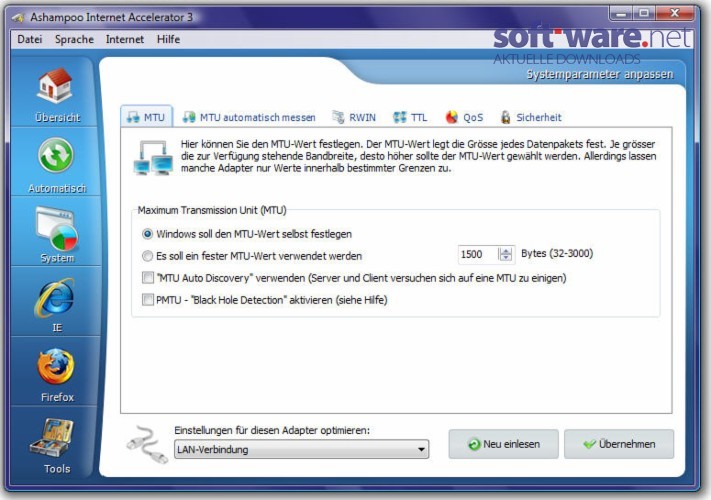The image size is (711, 500).
Task: Switch to the Sicherheit tab
Action: 531,117
